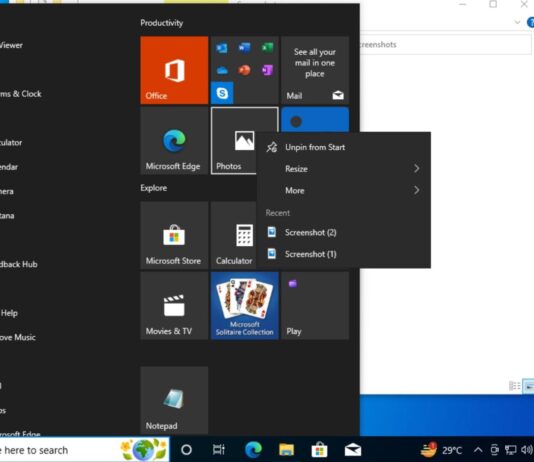Open Microsoft Store from taskbar
Viewport: 534px width, 462px height.
pyautogui.click(x=319, y=450)
